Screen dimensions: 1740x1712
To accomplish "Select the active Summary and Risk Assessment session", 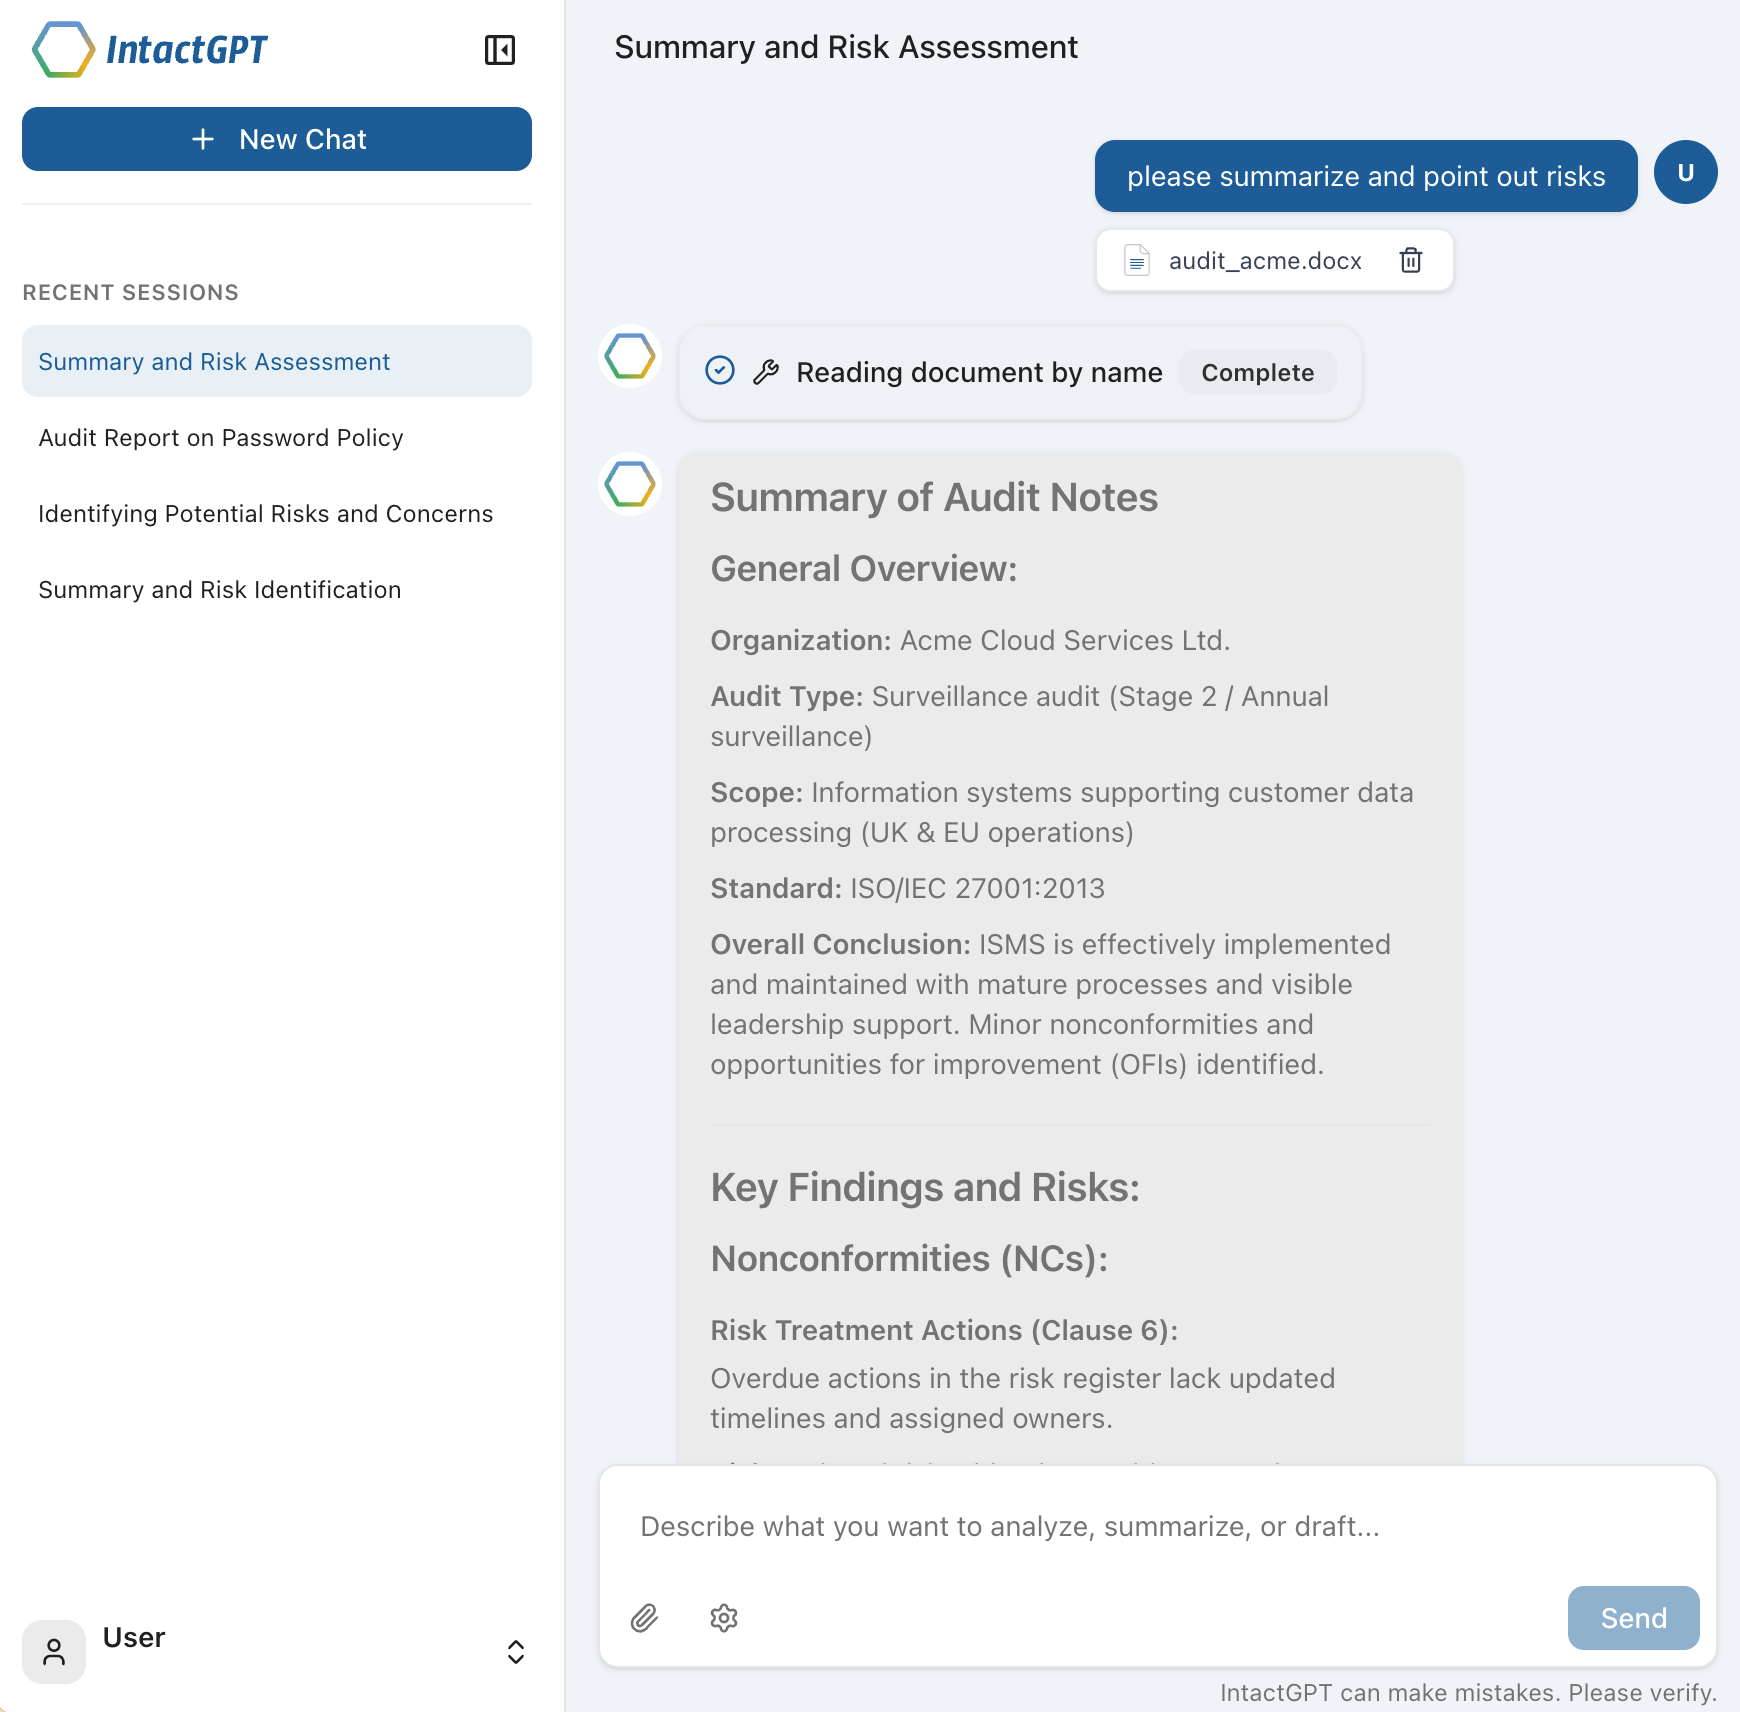I will (214, 361).
